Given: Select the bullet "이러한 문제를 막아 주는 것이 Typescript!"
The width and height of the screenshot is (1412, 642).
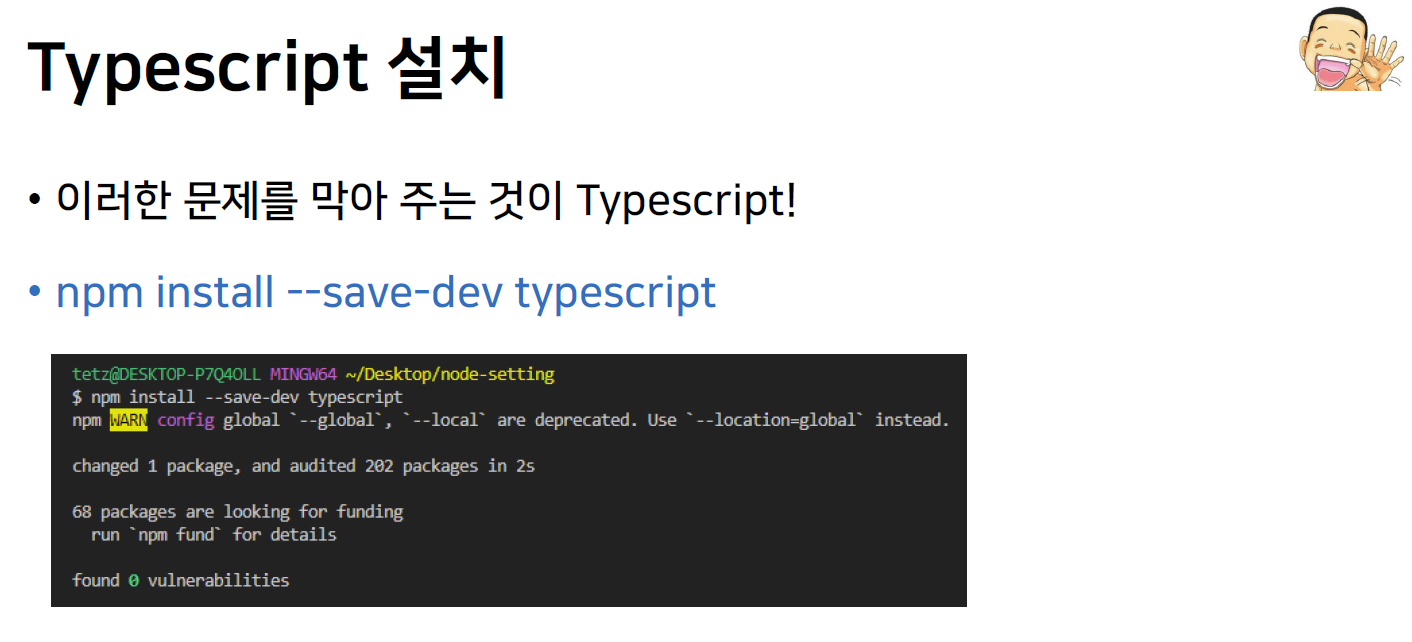Looking at the screenshot, I should pyautogui.click(x=426, y=201).
